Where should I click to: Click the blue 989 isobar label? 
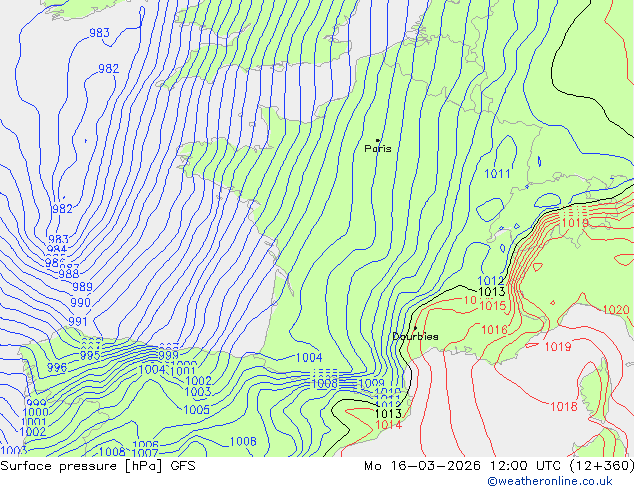pos(82,287)
